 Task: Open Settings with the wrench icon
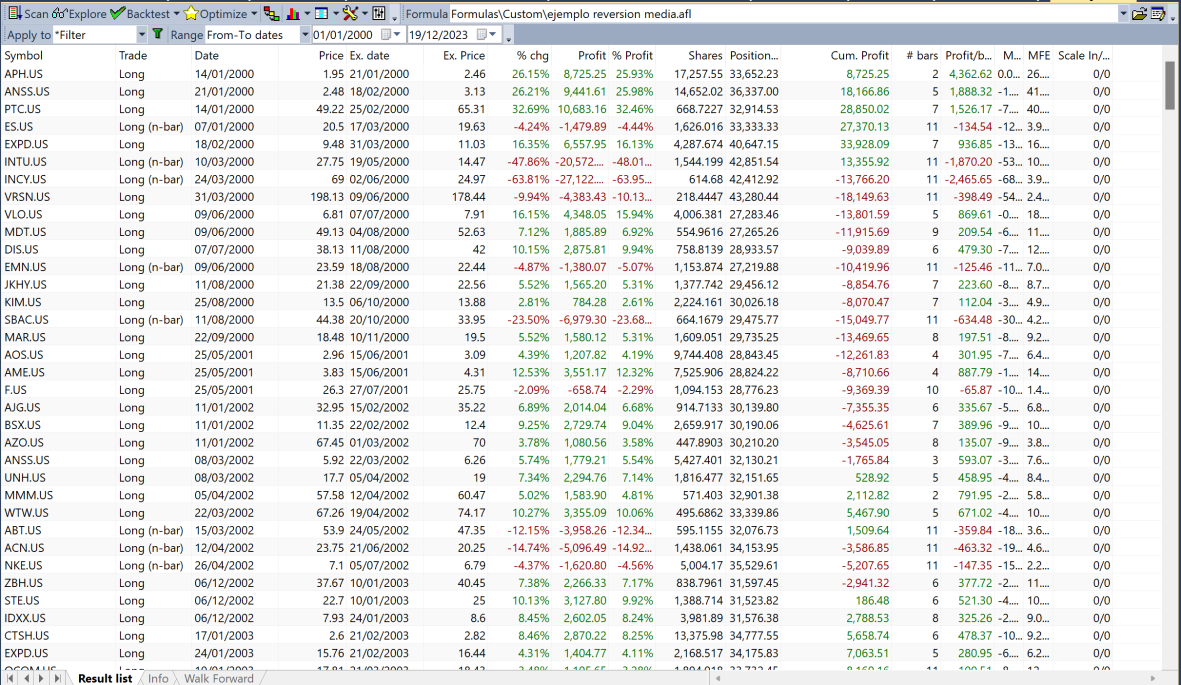350,14
